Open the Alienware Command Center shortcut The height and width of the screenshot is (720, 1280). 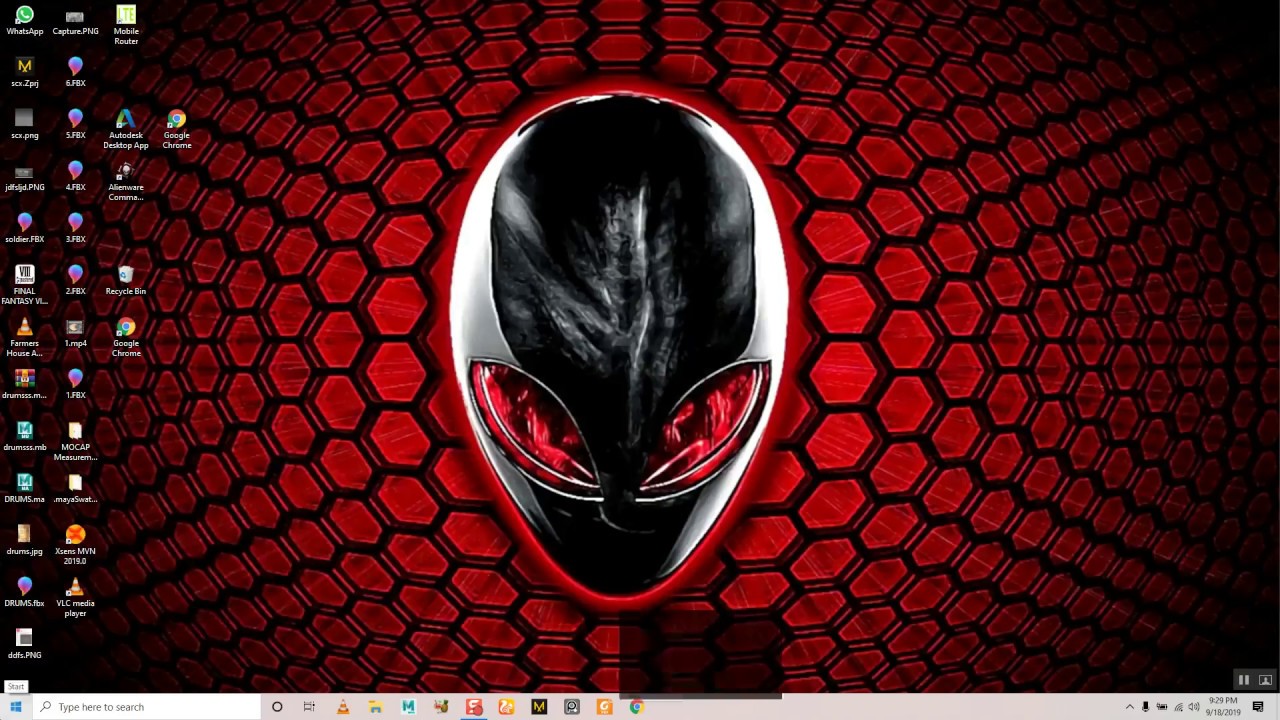tap(126, 182)
